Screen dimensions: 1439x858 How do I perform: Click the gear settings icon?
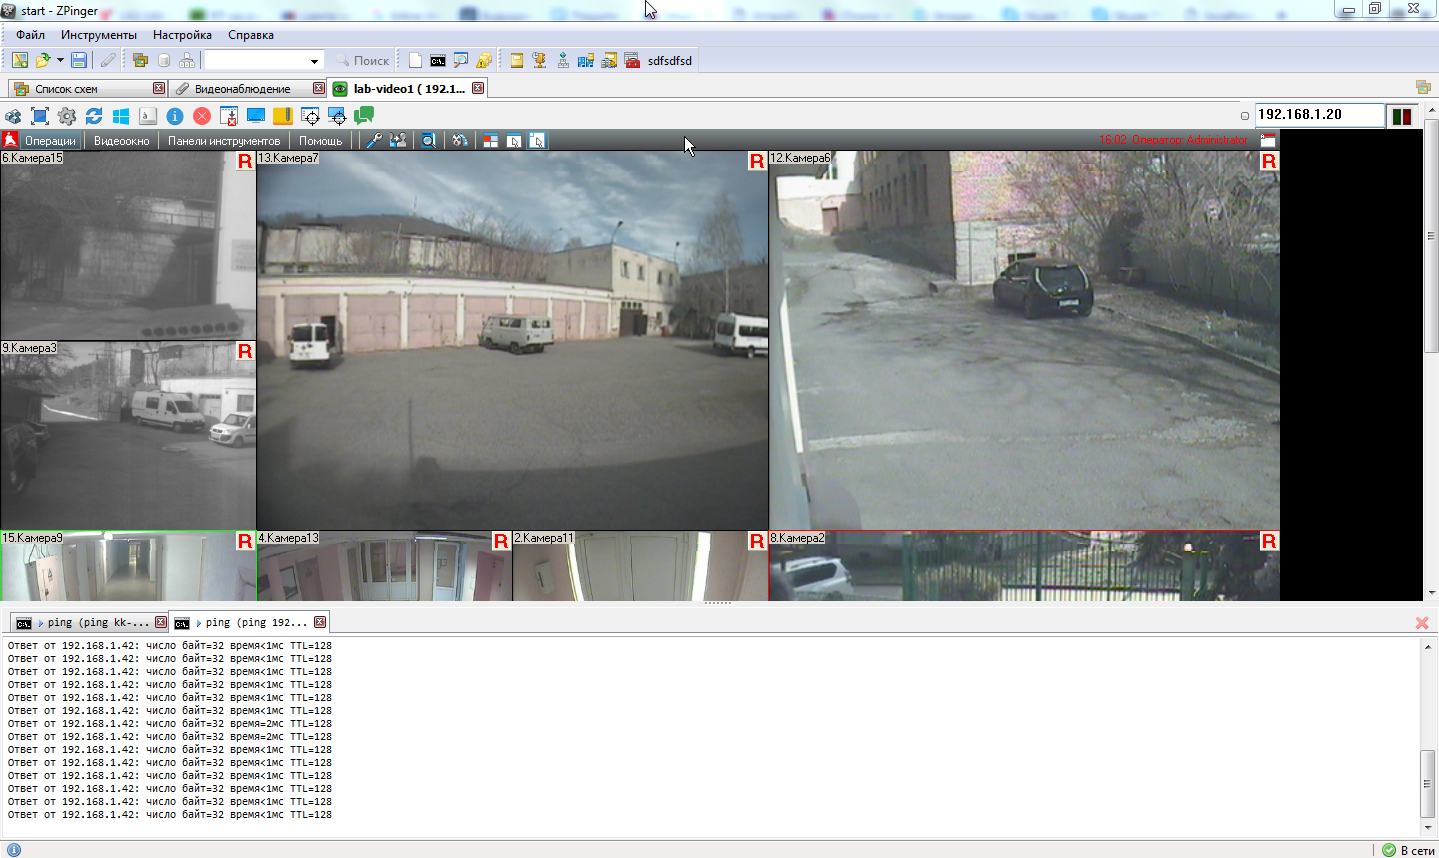(x=67, y=116)
